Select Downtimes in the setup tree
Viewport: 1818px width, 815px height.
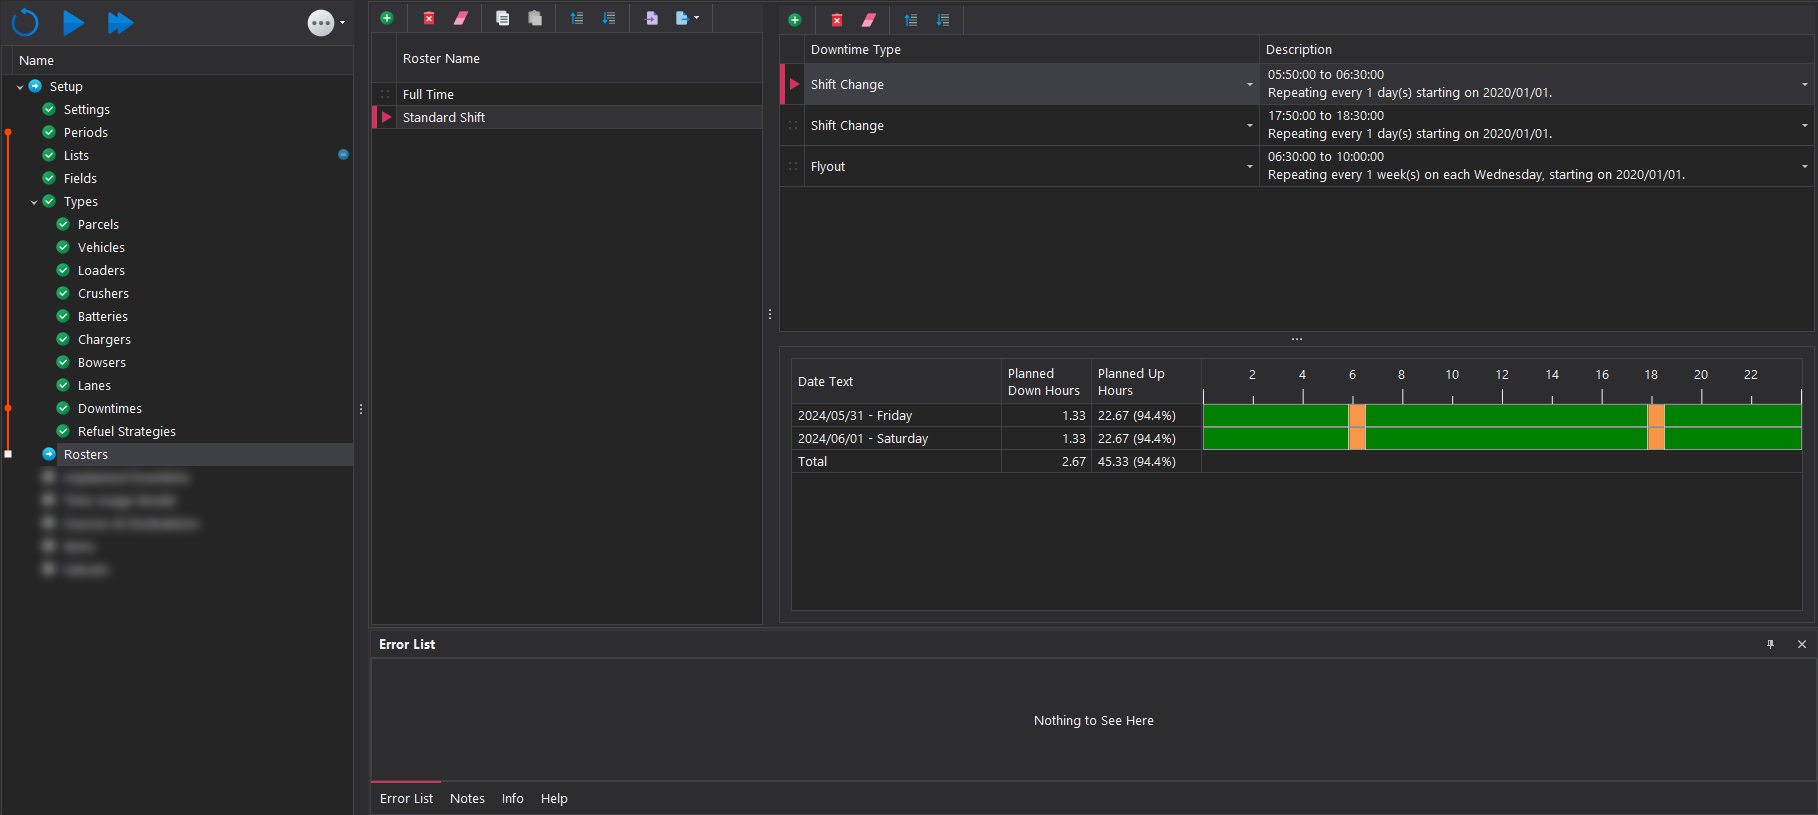click(x=110, y=408)
